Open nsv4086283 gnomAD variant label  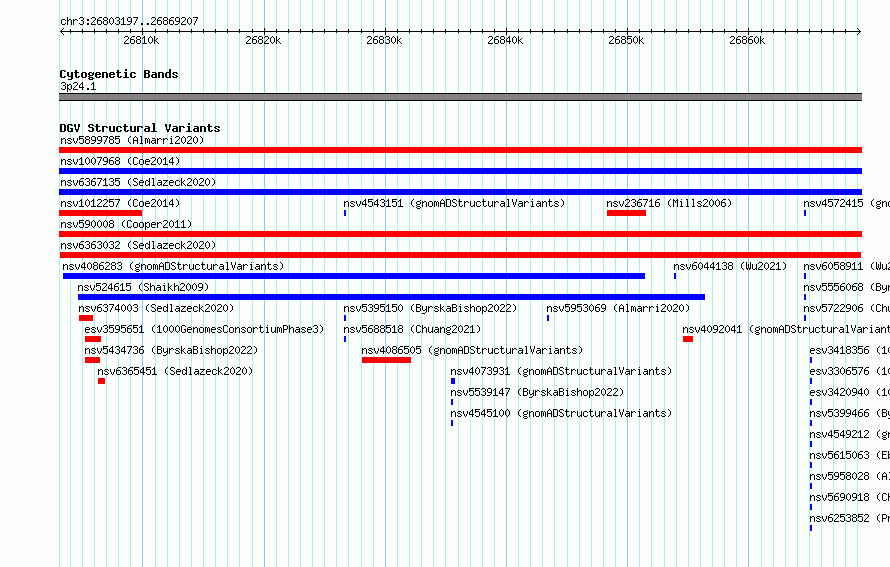tap(173, 266)
